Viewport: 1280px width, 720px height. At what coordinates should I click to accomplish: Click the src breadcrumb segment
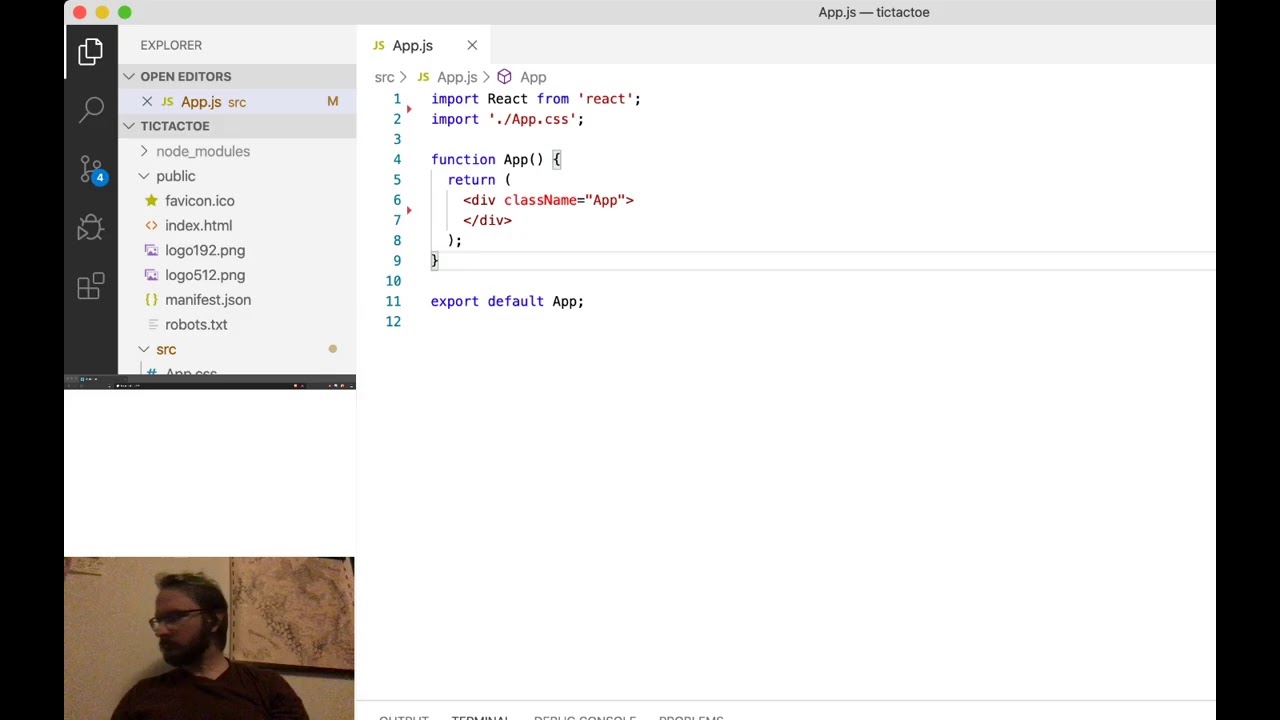(x=384, y=77)
